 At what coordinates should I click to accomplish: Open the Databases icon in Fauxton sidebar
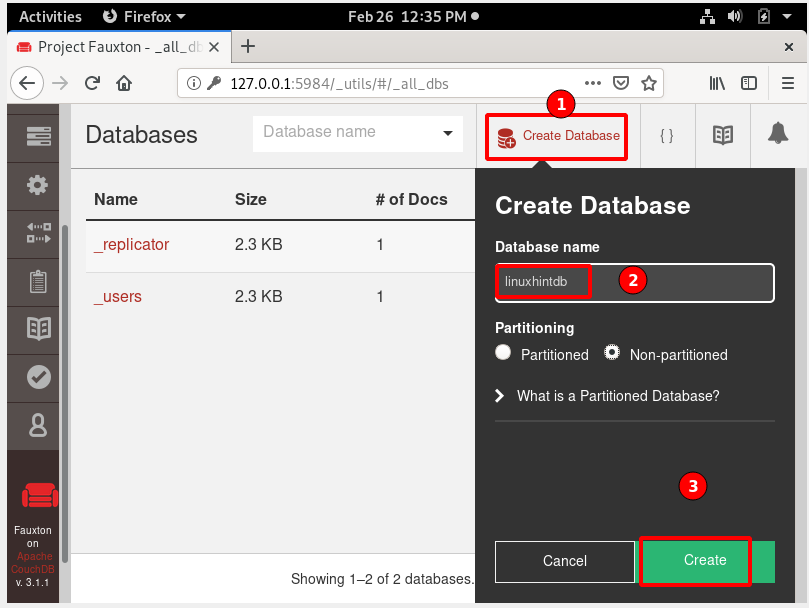[38, 136]
